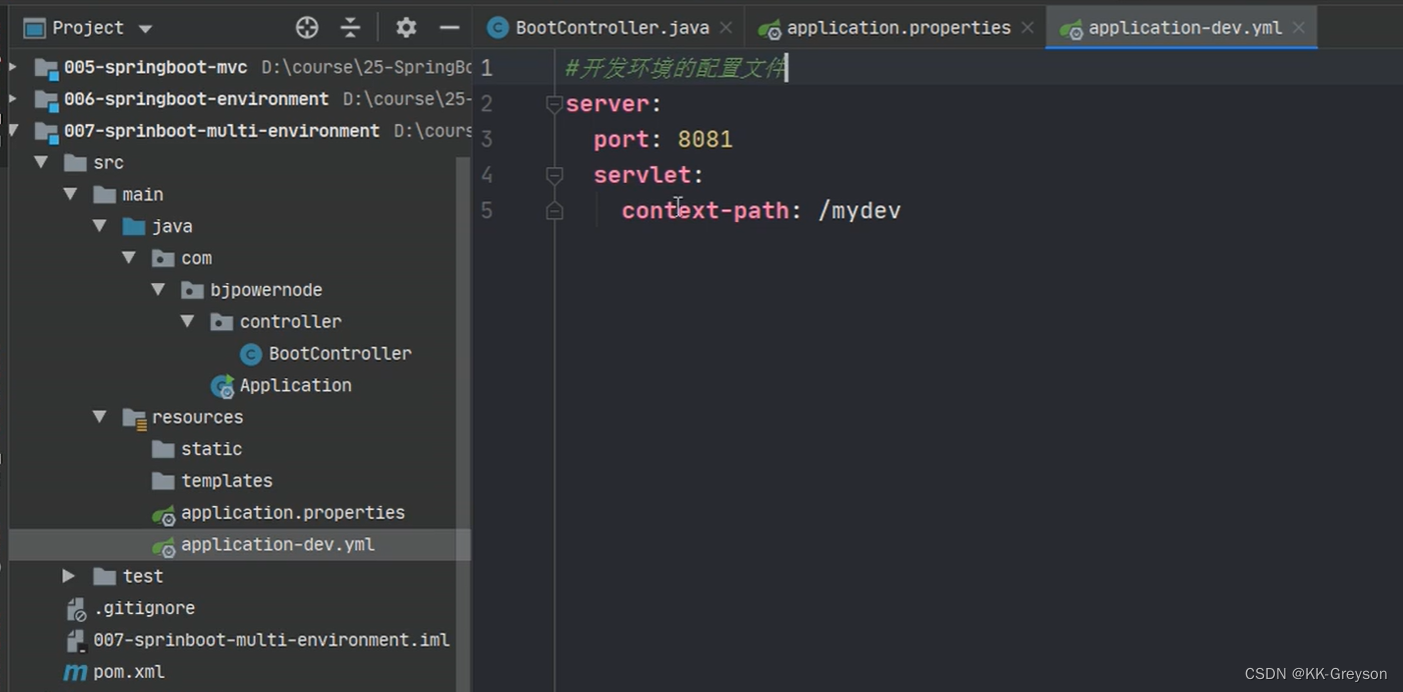The image size is (1403, 692).
Task: Click the port value 8081
Action: tap(705, 139)
